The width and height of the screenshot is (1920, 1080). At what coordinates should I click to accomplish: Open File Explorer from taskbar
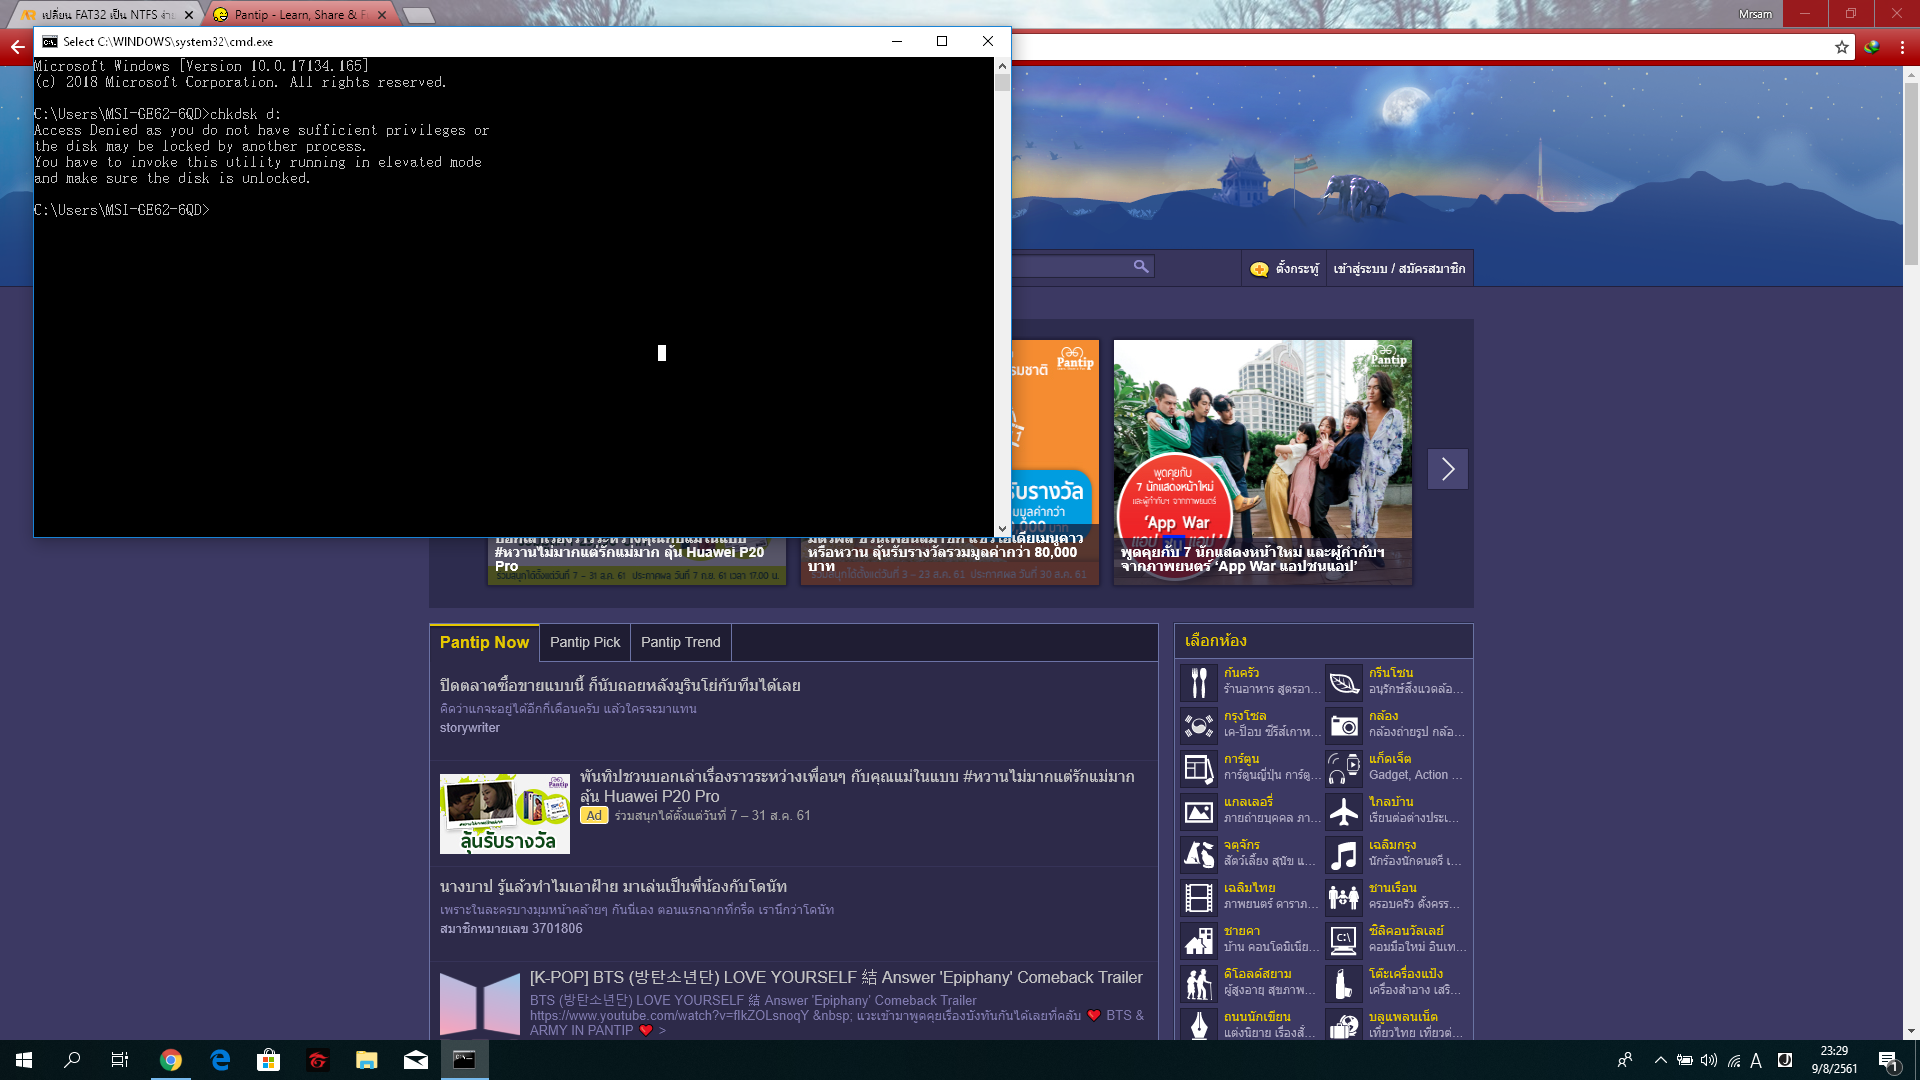[366, 1060]
